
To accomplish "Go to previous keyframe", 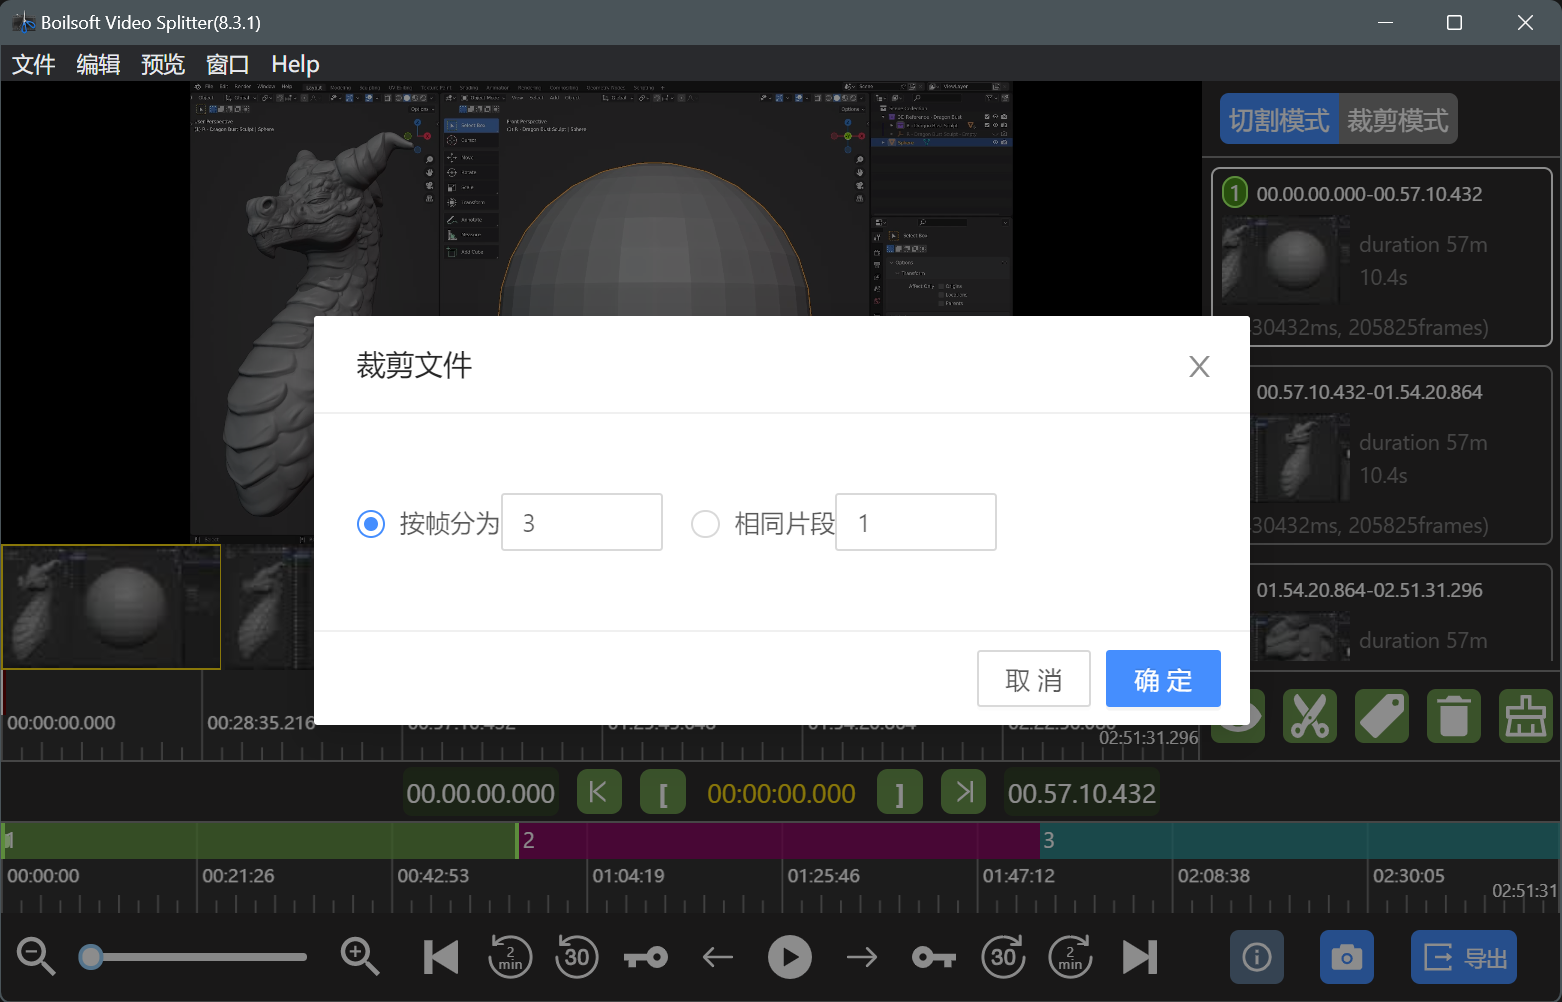I will pos(646,958).
